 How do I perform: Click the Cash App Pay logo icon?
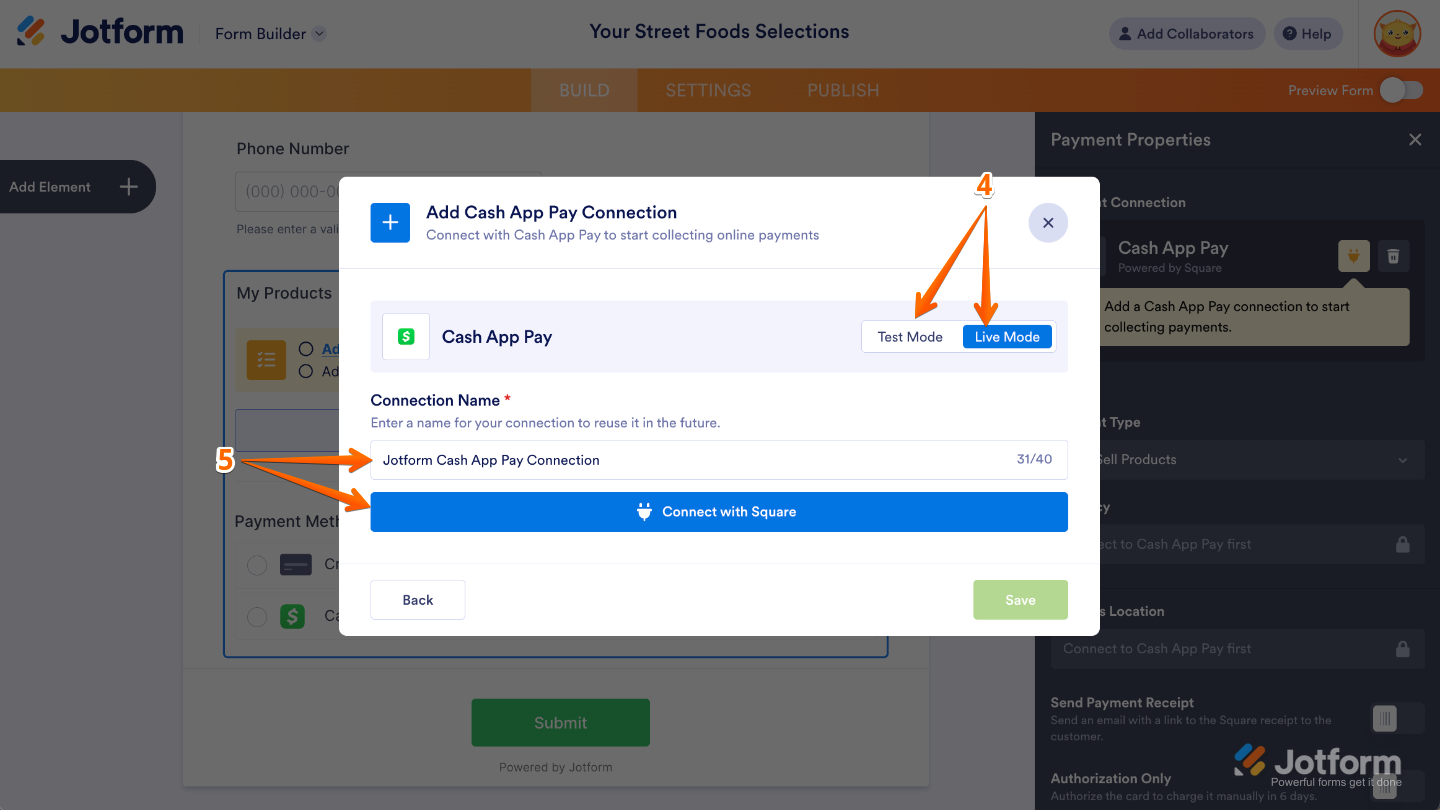pyautogui.click(x=406, y=337)
